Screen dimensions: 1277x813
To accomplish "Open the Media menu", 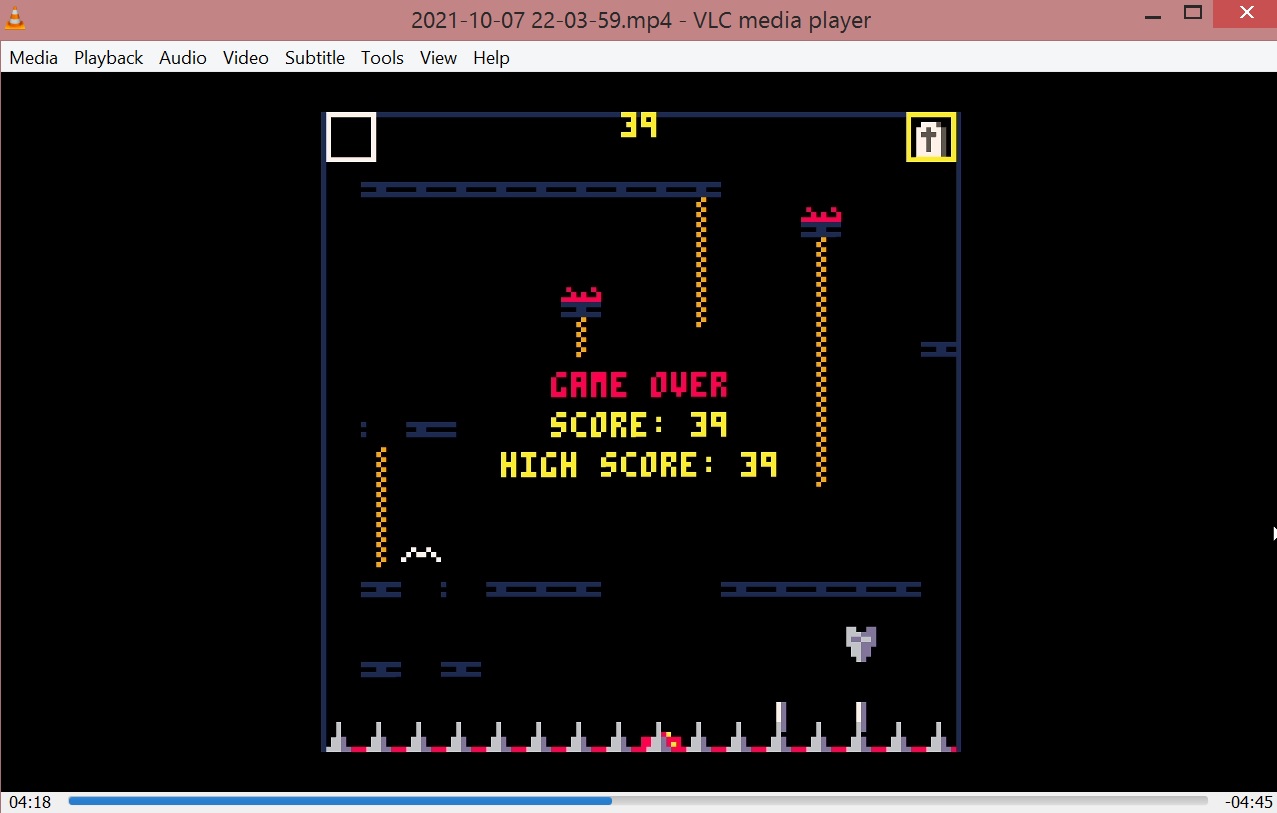I will (34, 58).
